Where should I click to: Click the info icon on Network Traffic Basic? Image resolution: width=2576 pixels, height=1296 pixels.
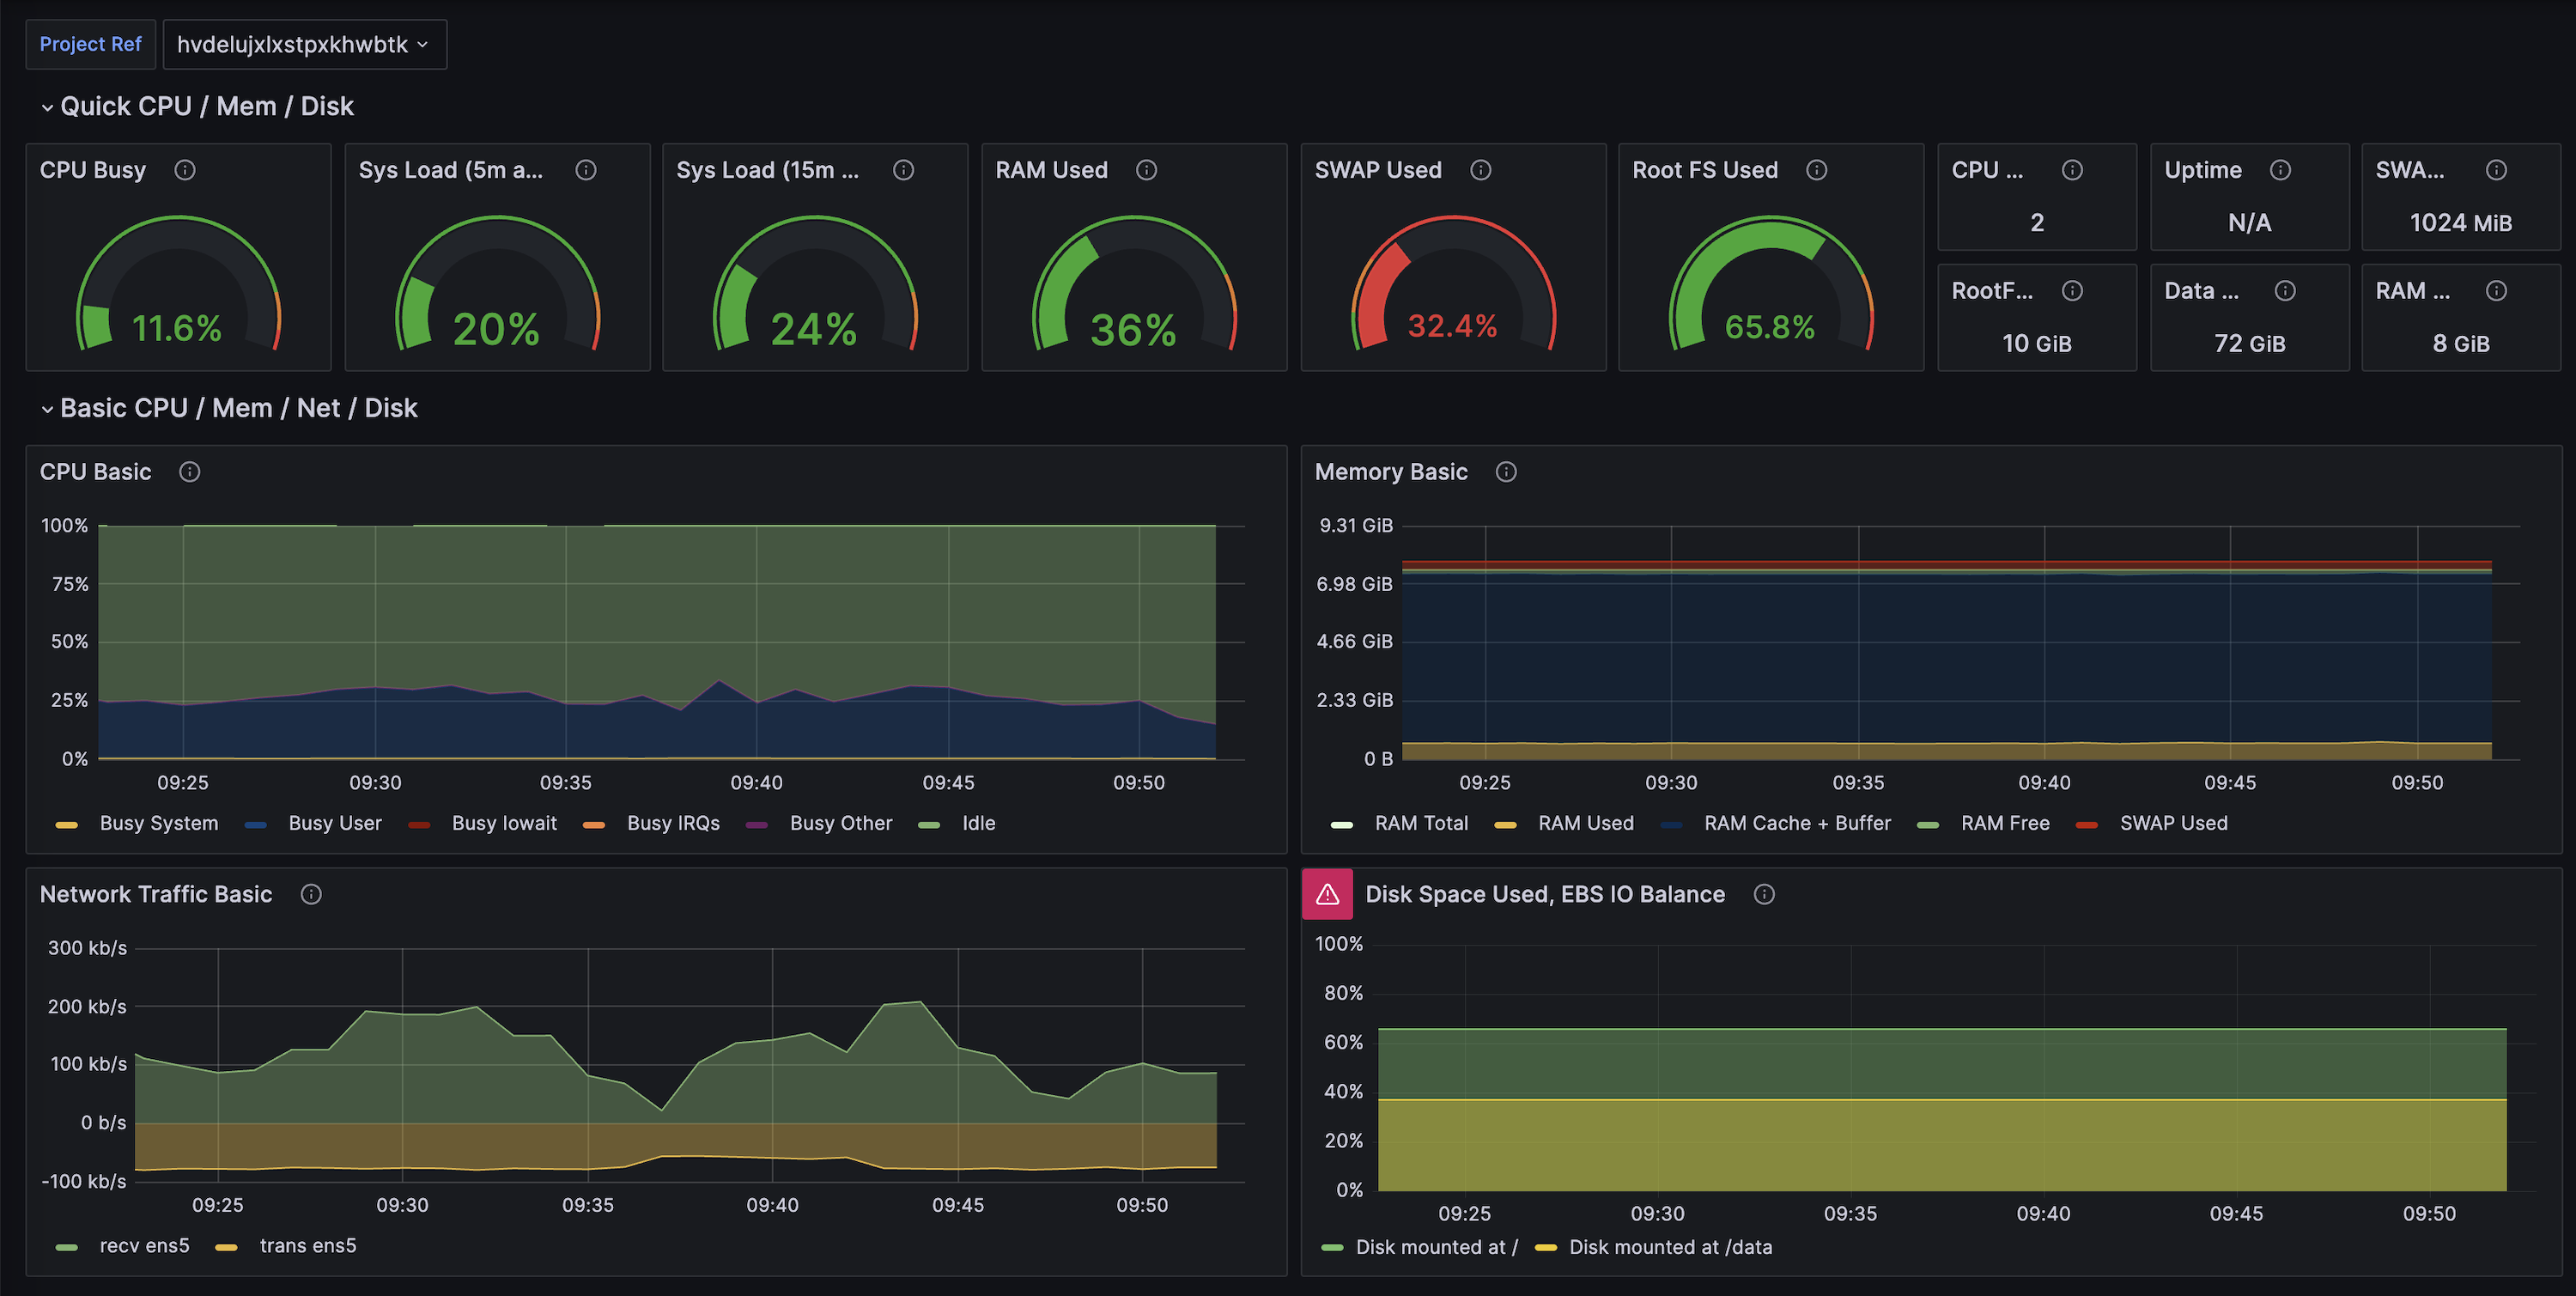tap(310, 894)
